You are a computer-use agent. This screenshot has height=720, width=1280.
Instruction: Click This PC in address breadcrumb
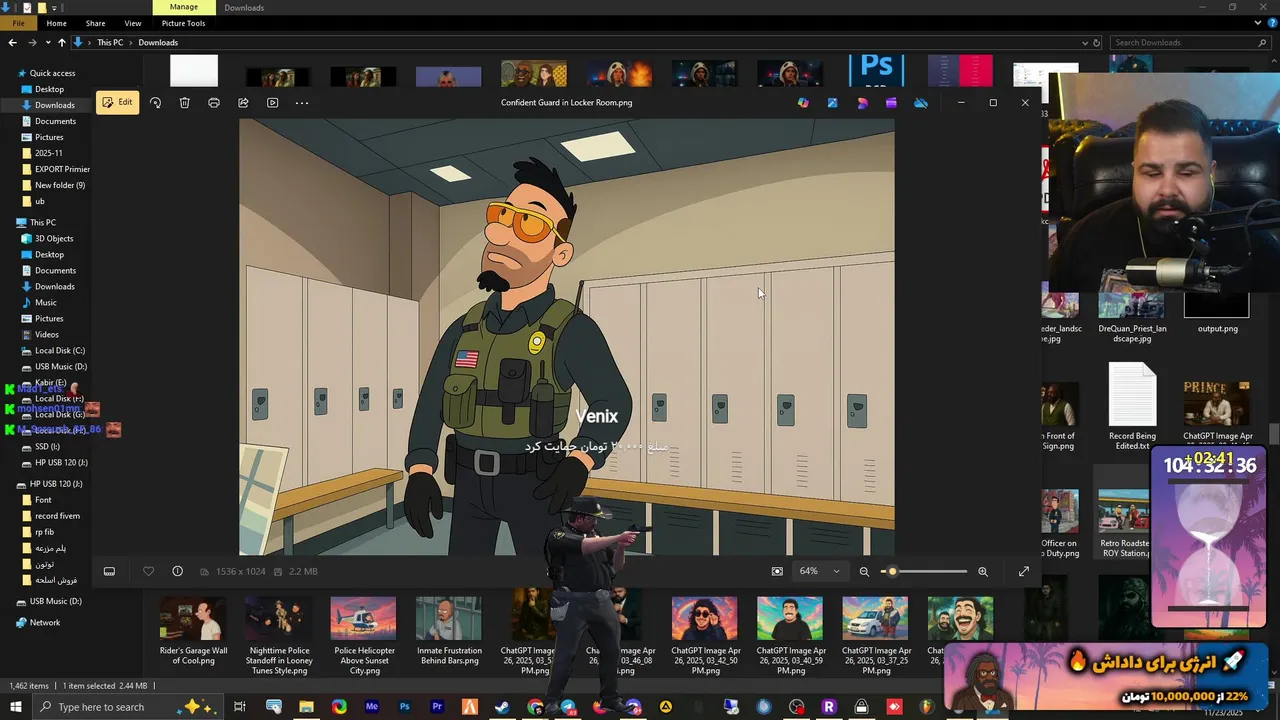pos(110,42)
